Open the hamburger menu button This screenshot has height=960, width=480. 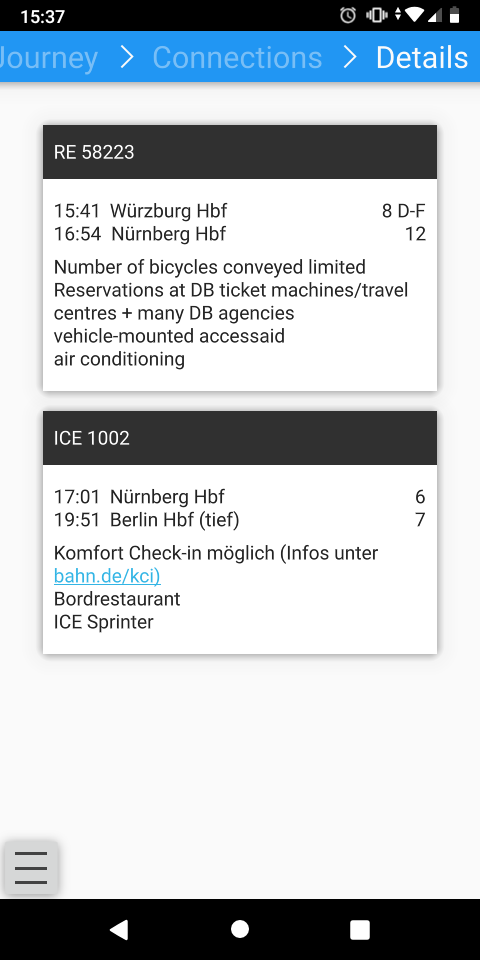31,867
